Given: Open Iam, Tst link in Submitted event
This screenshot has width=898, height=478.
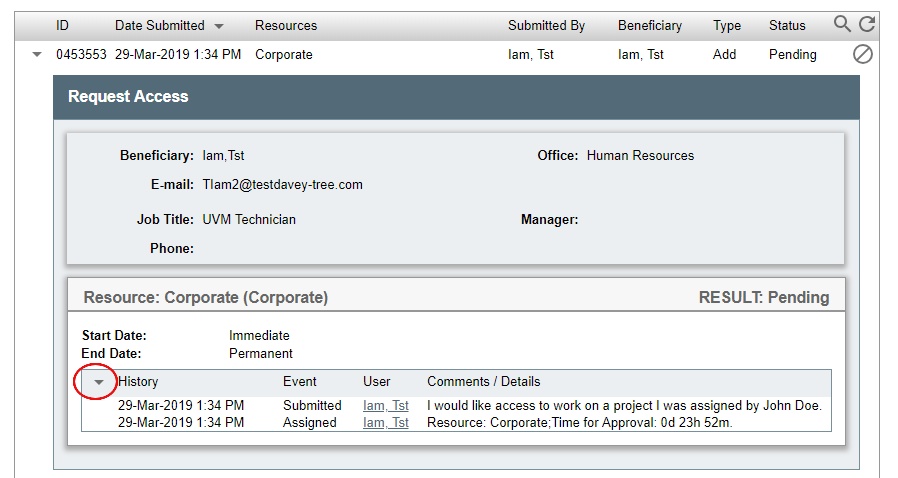Looking at the screenshot, I should click(385, 405).
